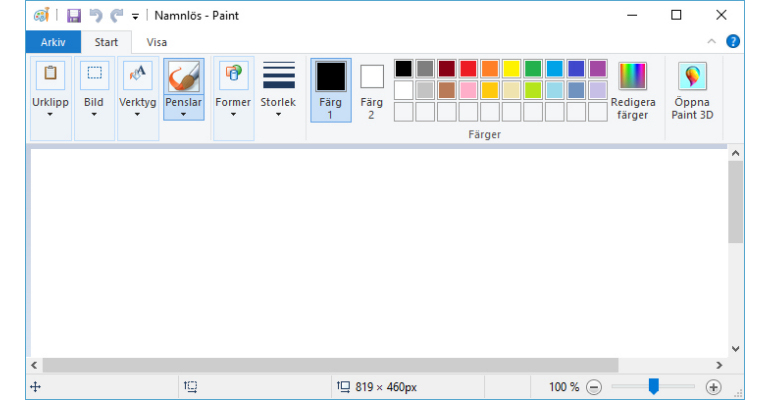Select Färg 2 as active color
This screenshot has height=400, width=770.
[x=372, y=91]
